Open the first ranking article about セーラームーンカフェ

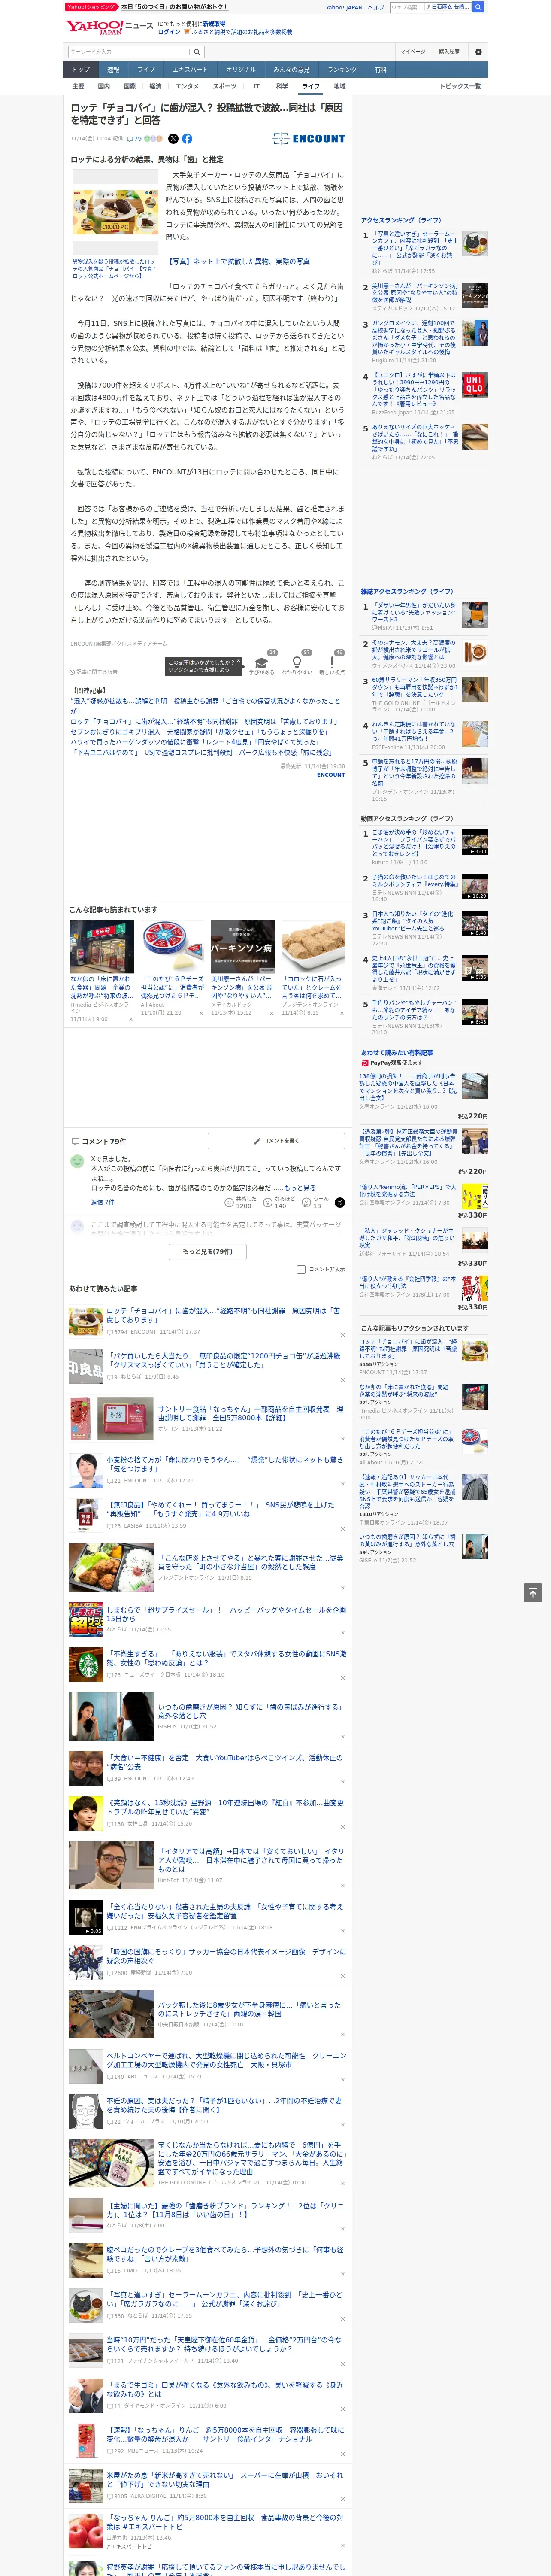click(x=415, y=248)
